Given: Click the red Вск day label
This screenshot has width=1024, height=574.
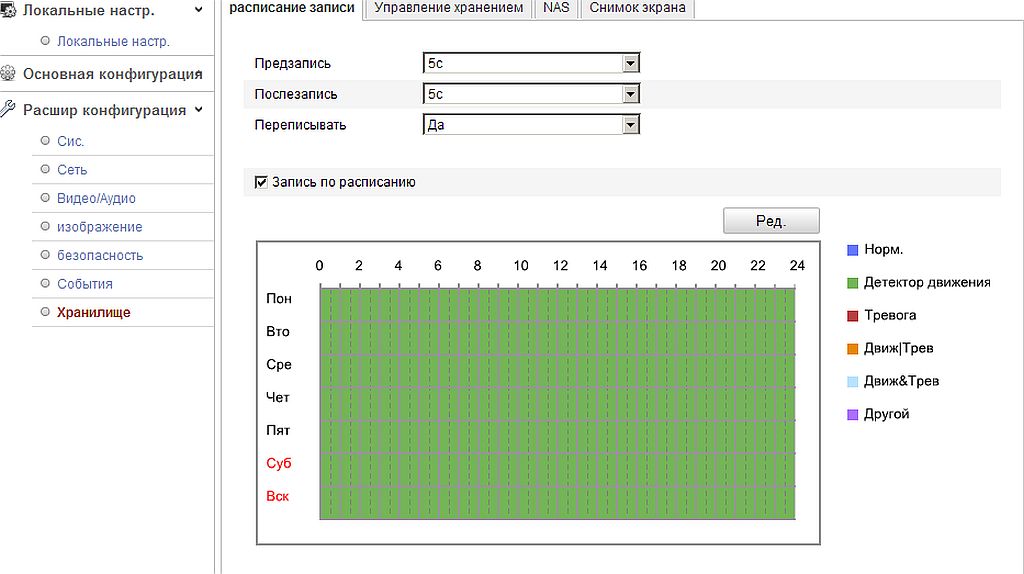Looking at the screenshot, I should point(278,496).
